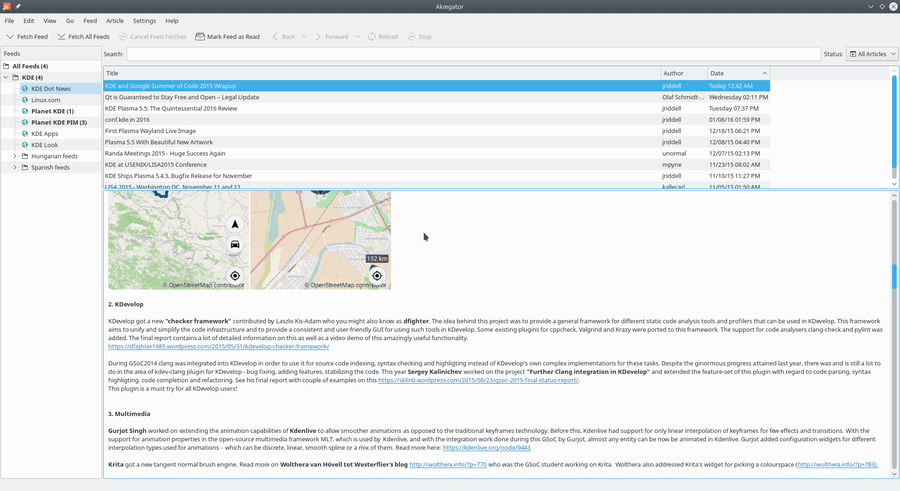Image resolution: width=900 pixels, height=491 pixels.
Task: Click in the Search input field
Action: (x=470, y=54)
